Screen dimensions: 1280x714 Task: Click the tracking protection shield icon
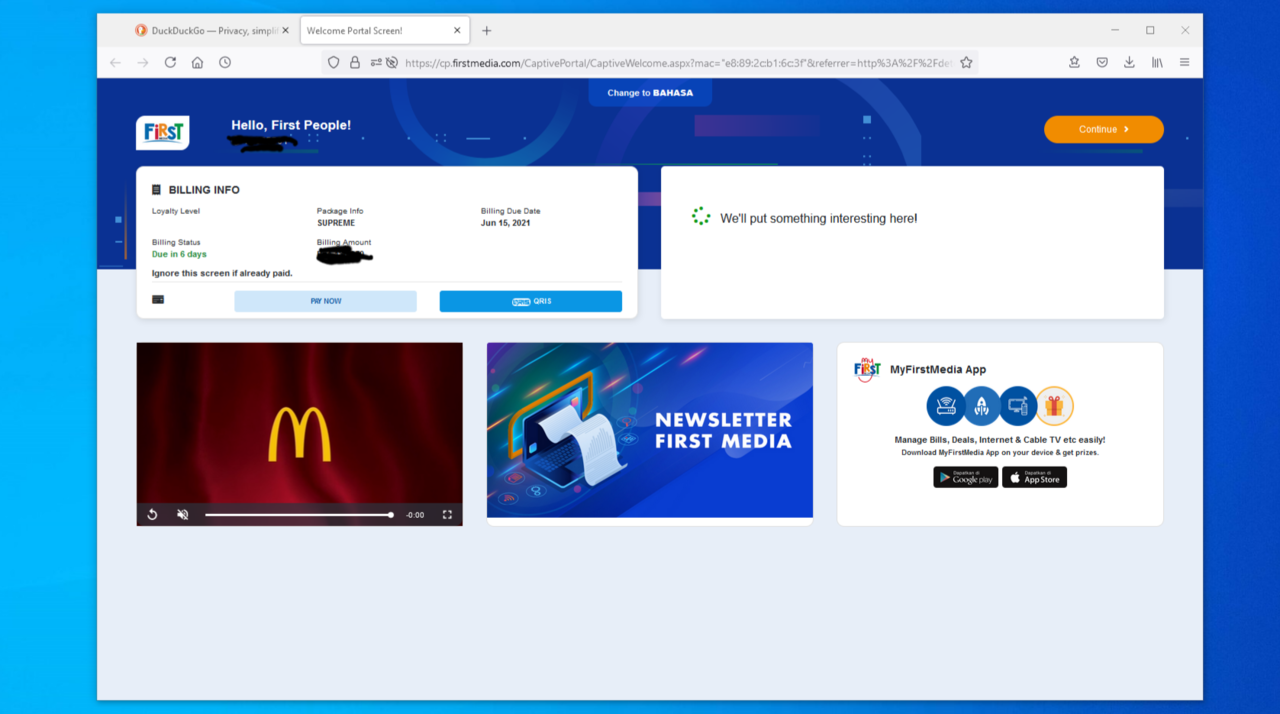point(333,62)
